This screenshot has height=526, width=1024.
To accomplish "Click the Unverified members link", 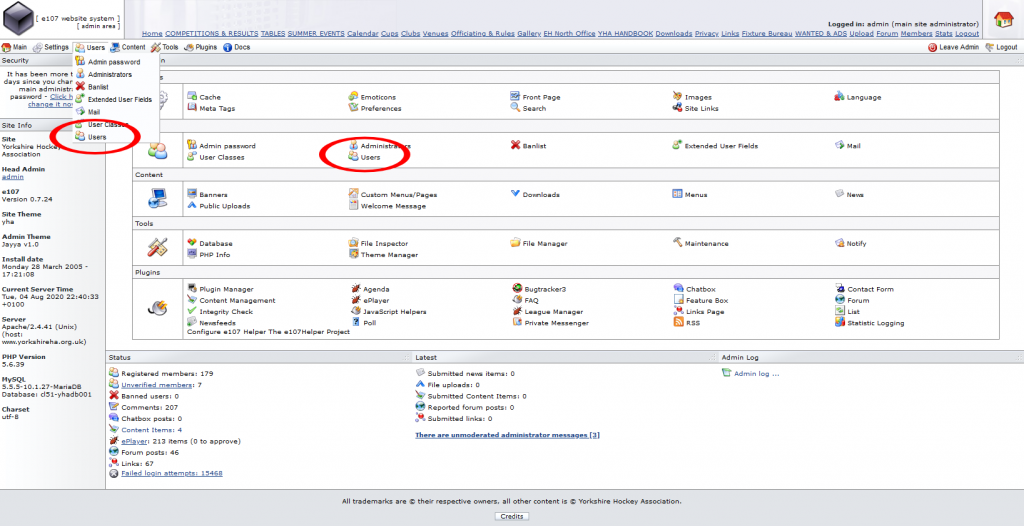I will (x=157, y=384).
